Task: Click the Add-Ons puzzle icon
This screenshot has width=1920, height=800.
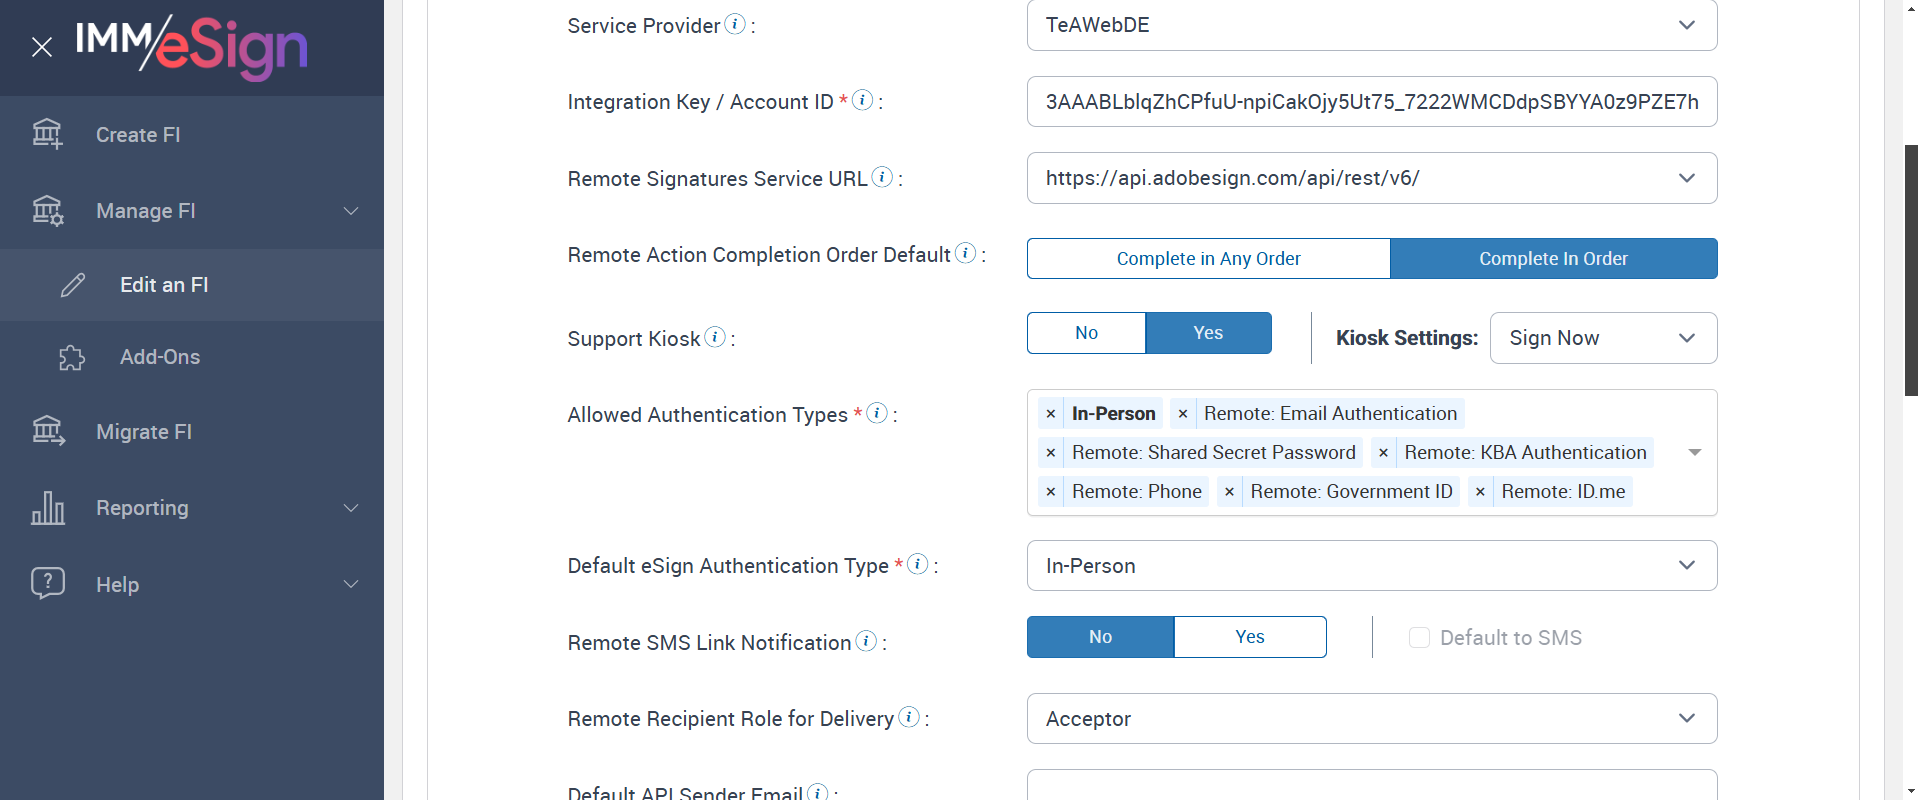Action: pos(72,358)
